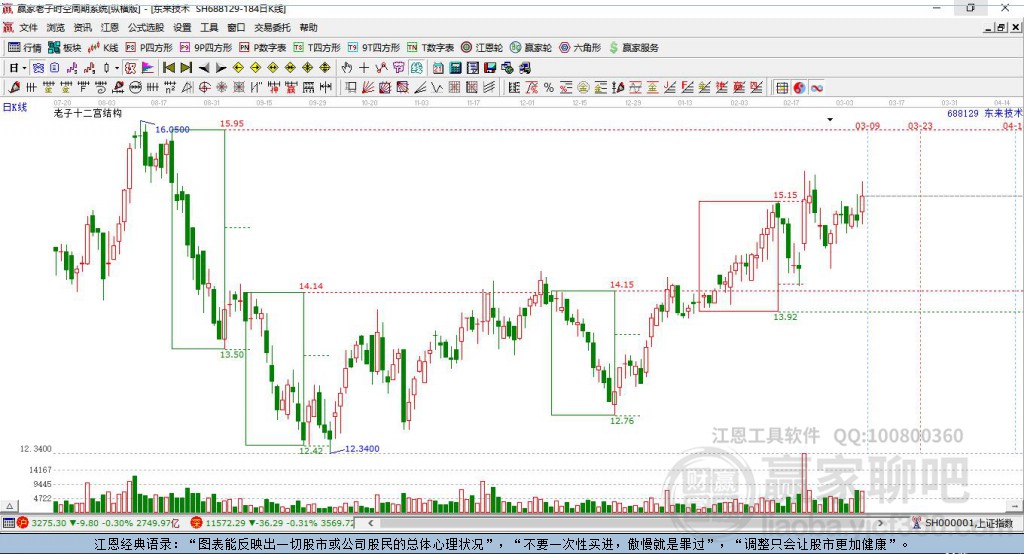The width and height of the screenshot is (1024, 554).
Task: Toggle the colored grid icon
Action: coord(782,88)
